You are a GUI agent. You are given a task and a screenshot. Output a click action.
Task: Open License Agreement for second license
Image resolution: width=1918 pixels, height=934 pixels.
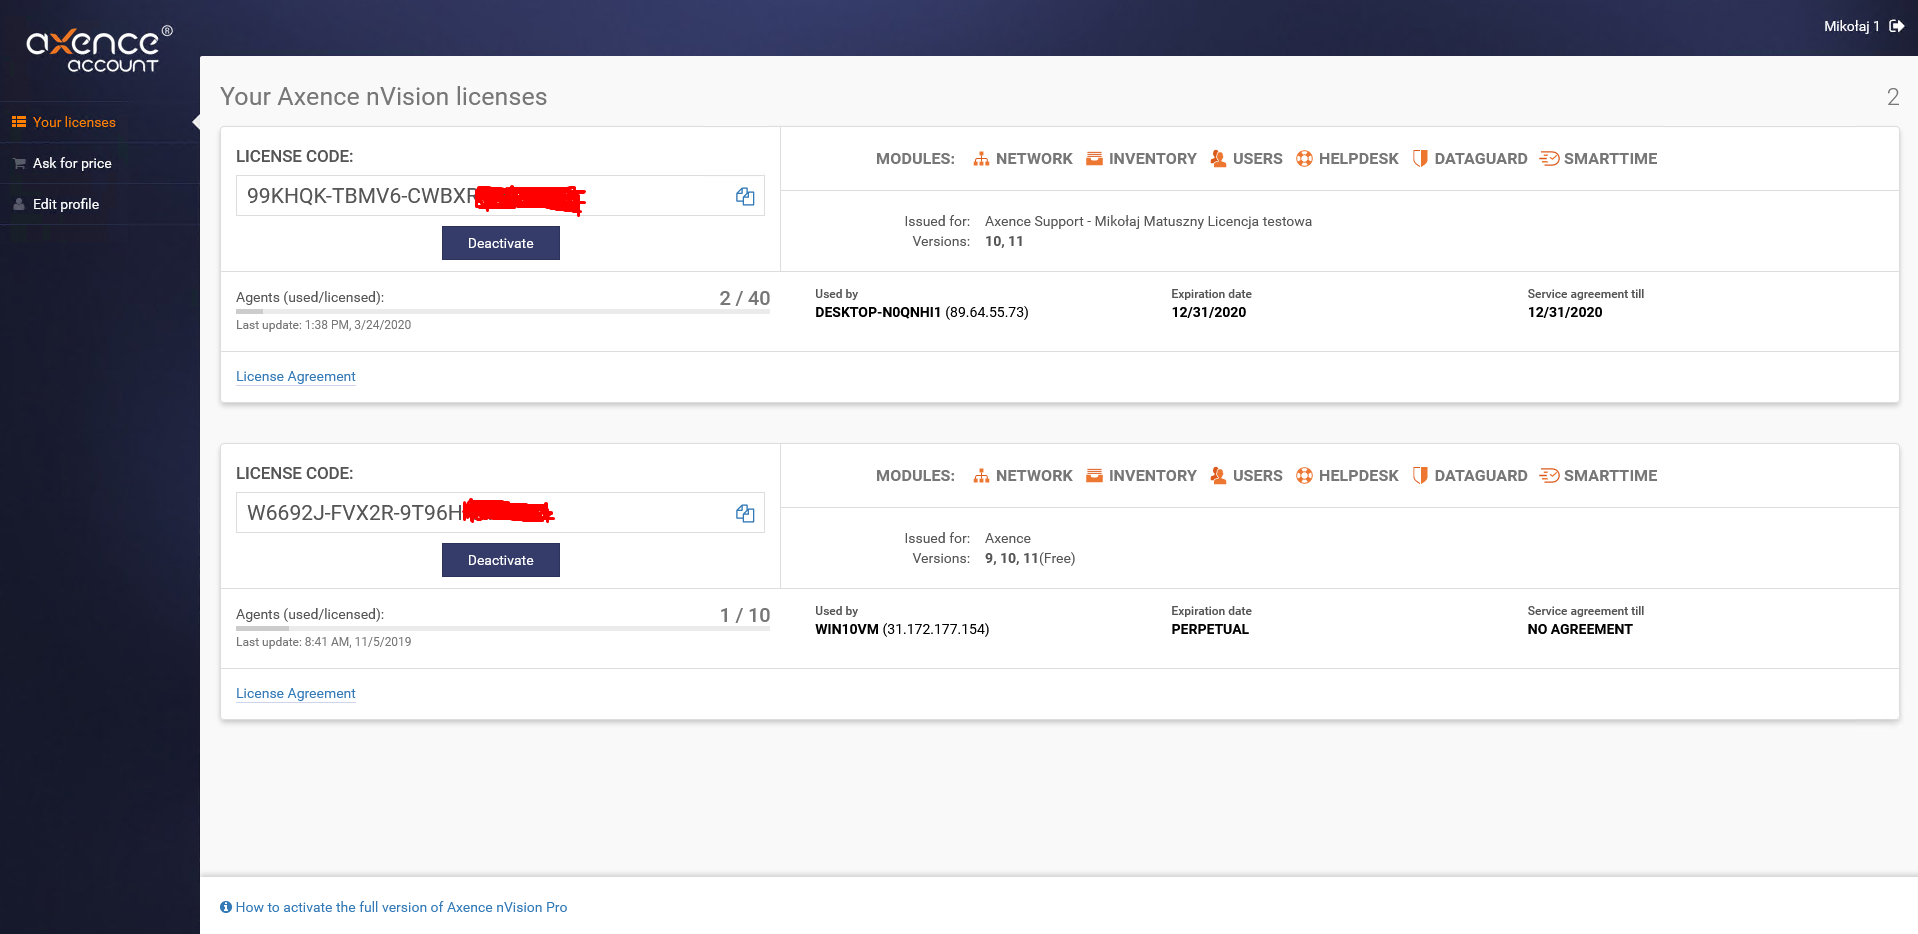pyautogui.click(x=296, y=693)
